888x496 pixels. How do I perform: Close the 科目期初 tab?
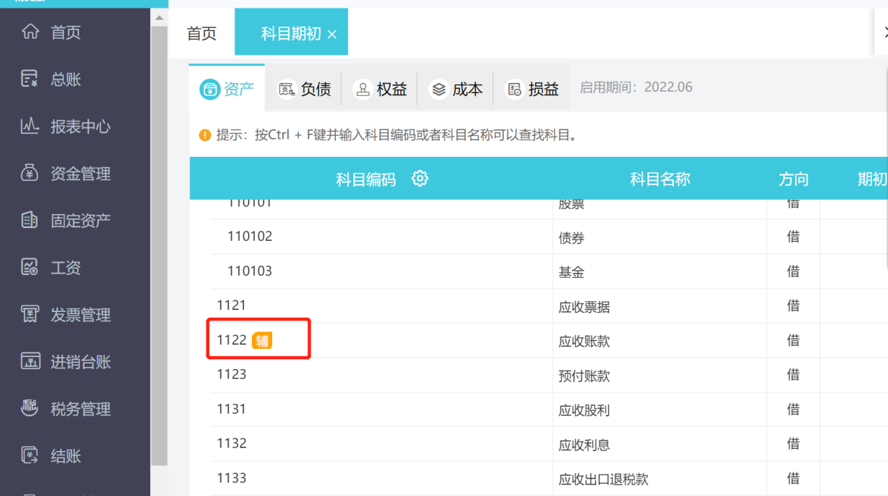(x=332, y=35)
